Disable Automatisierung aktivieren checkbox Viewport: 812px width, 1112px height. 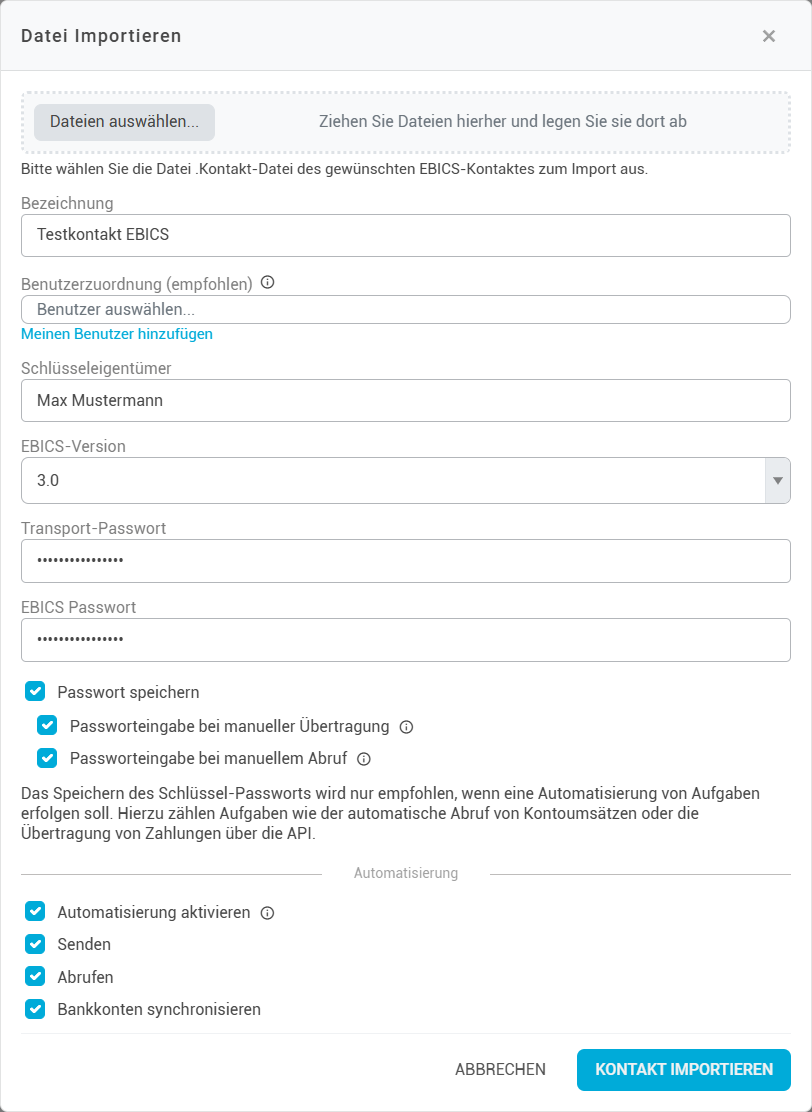tap(36, 912)
